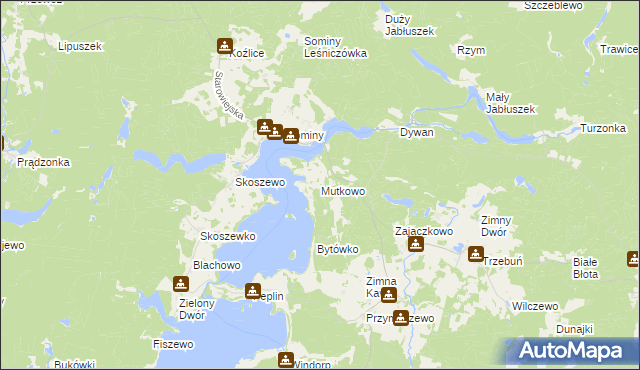Select the Skoszewko place name
The width and height of the screenshot is (640, 370).
228,236
